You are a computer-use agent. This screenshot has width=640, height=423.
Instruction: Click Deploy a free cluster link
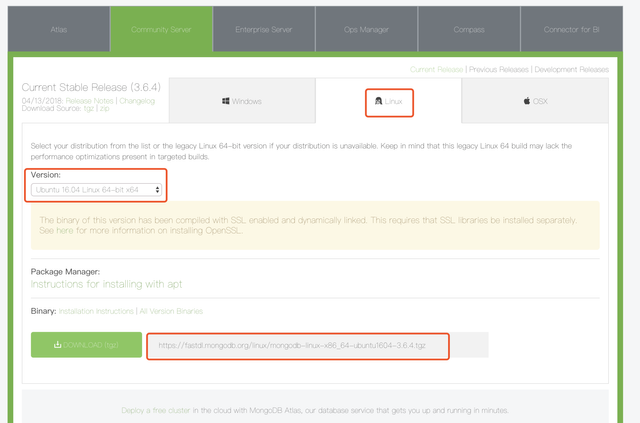pos(156,410)
